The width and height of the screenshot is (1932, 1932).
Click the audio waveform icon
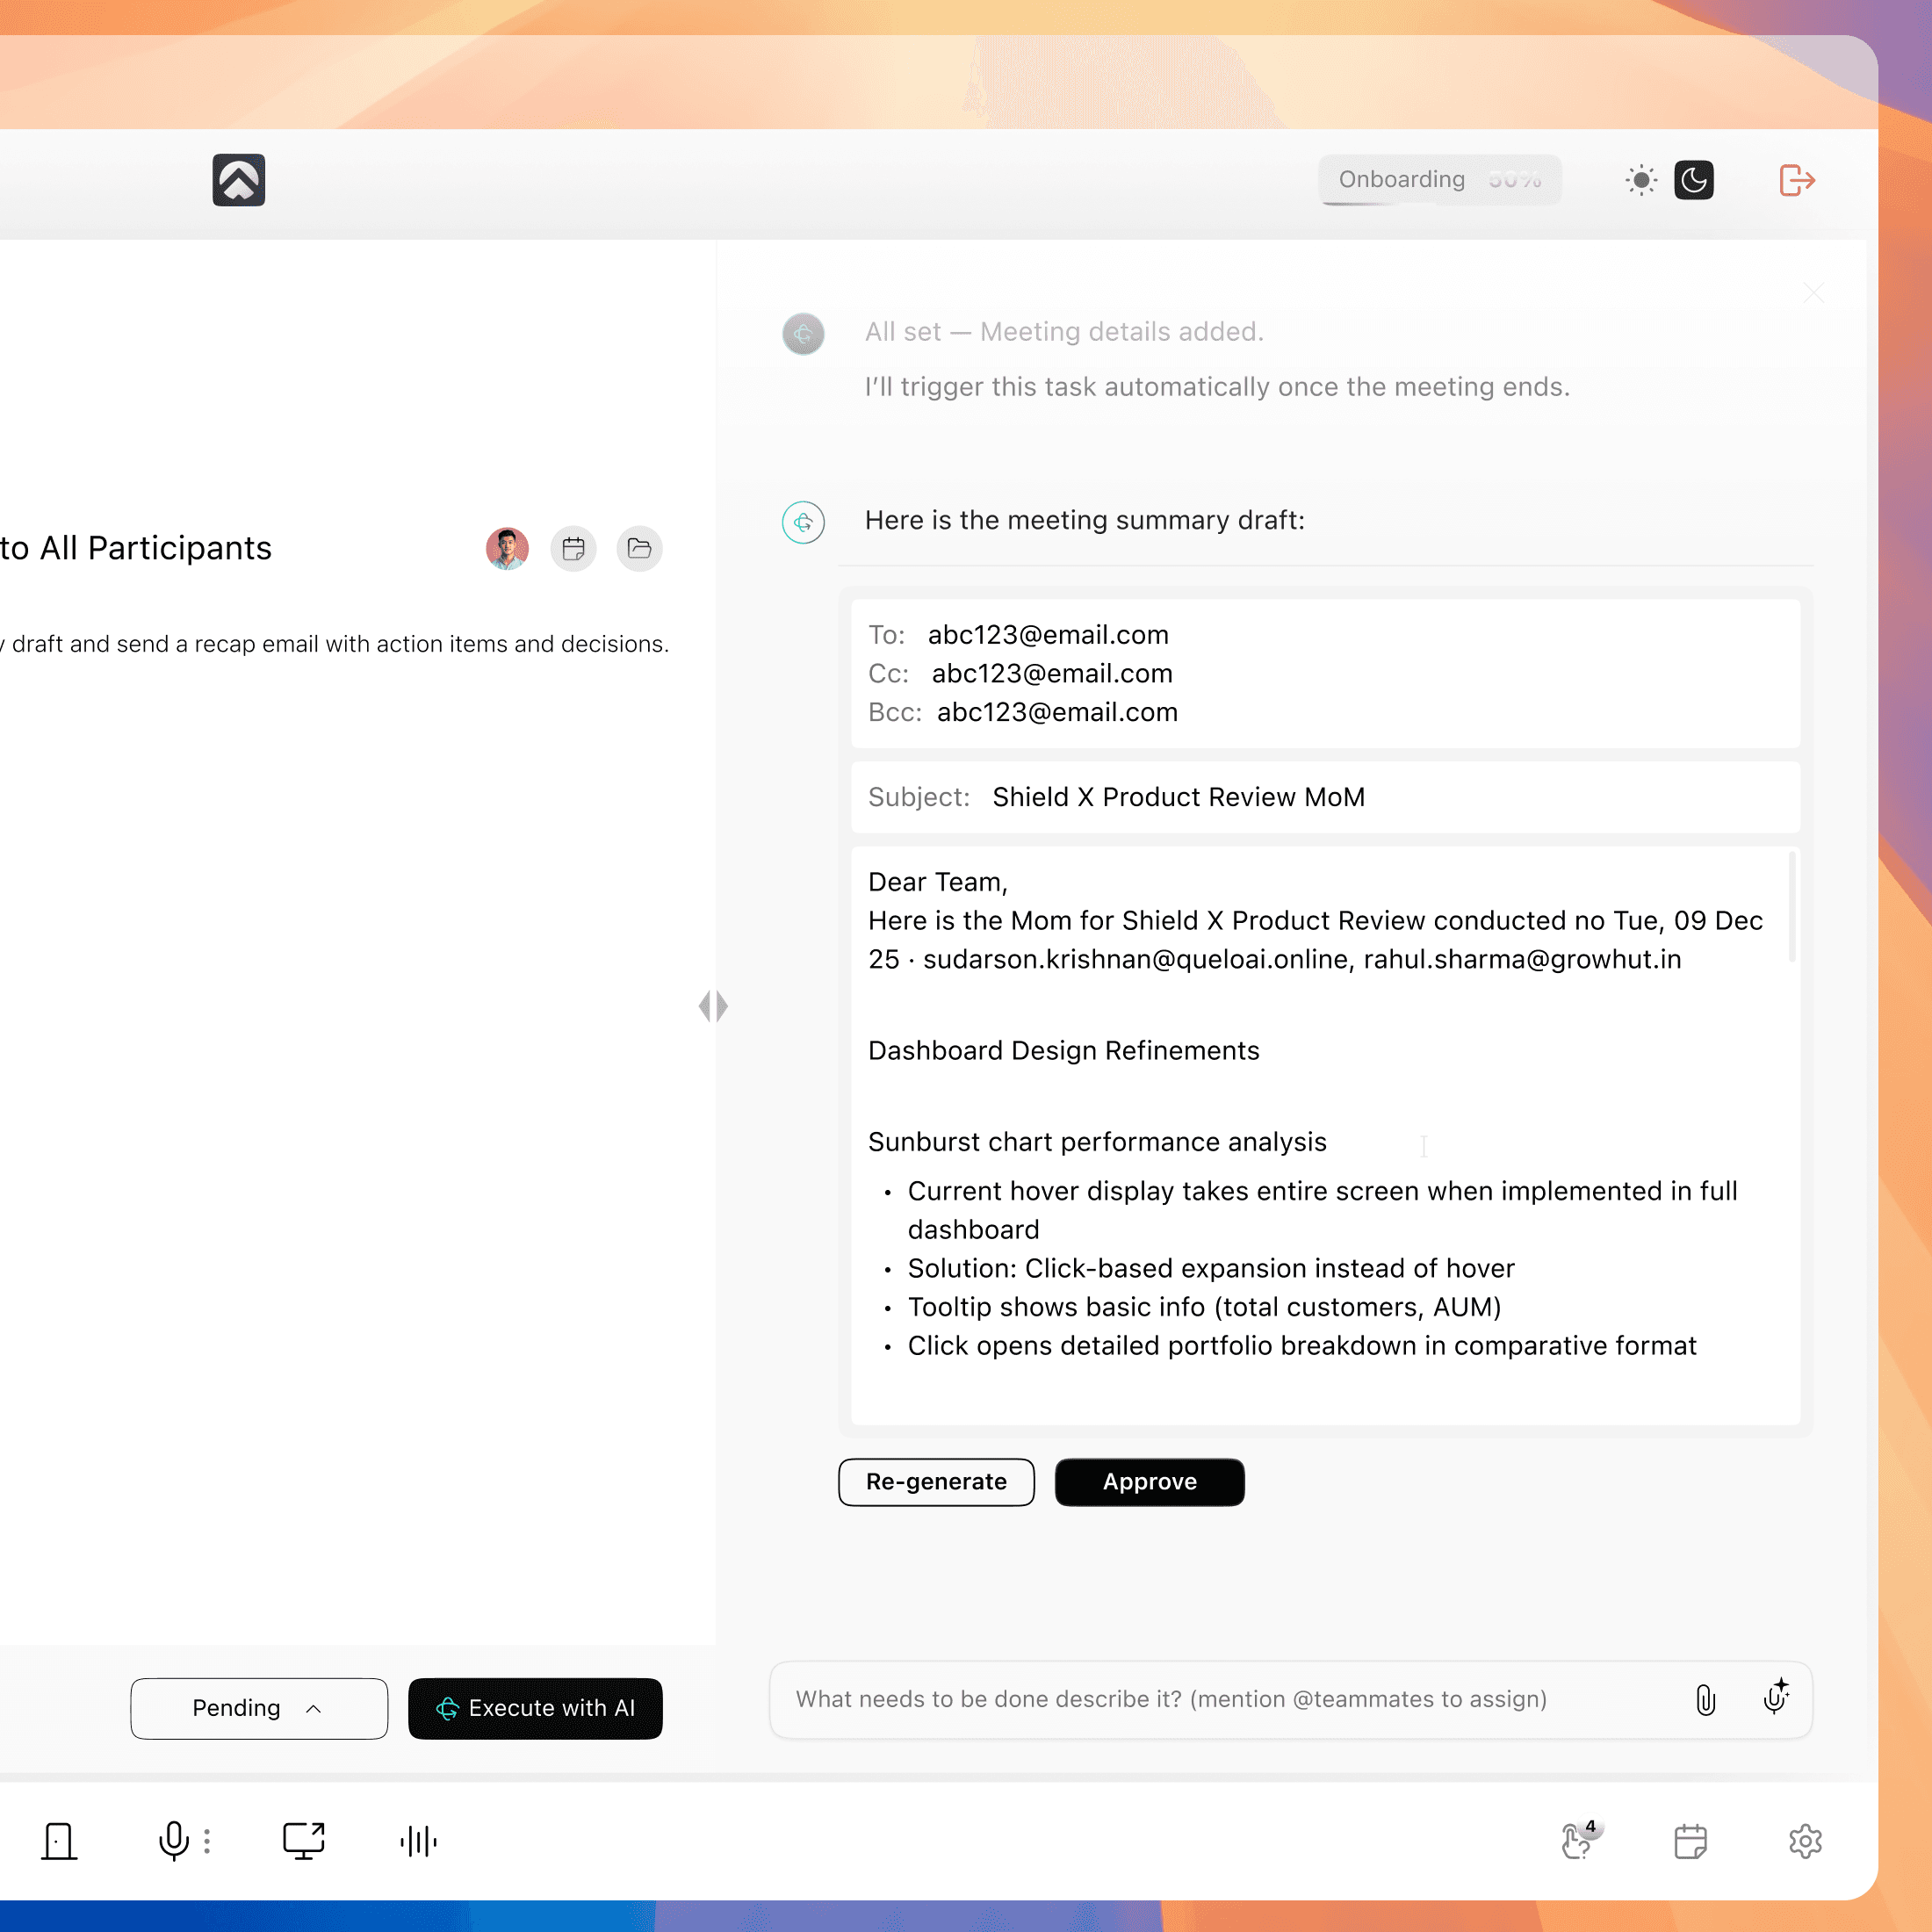click(418, 1841)
